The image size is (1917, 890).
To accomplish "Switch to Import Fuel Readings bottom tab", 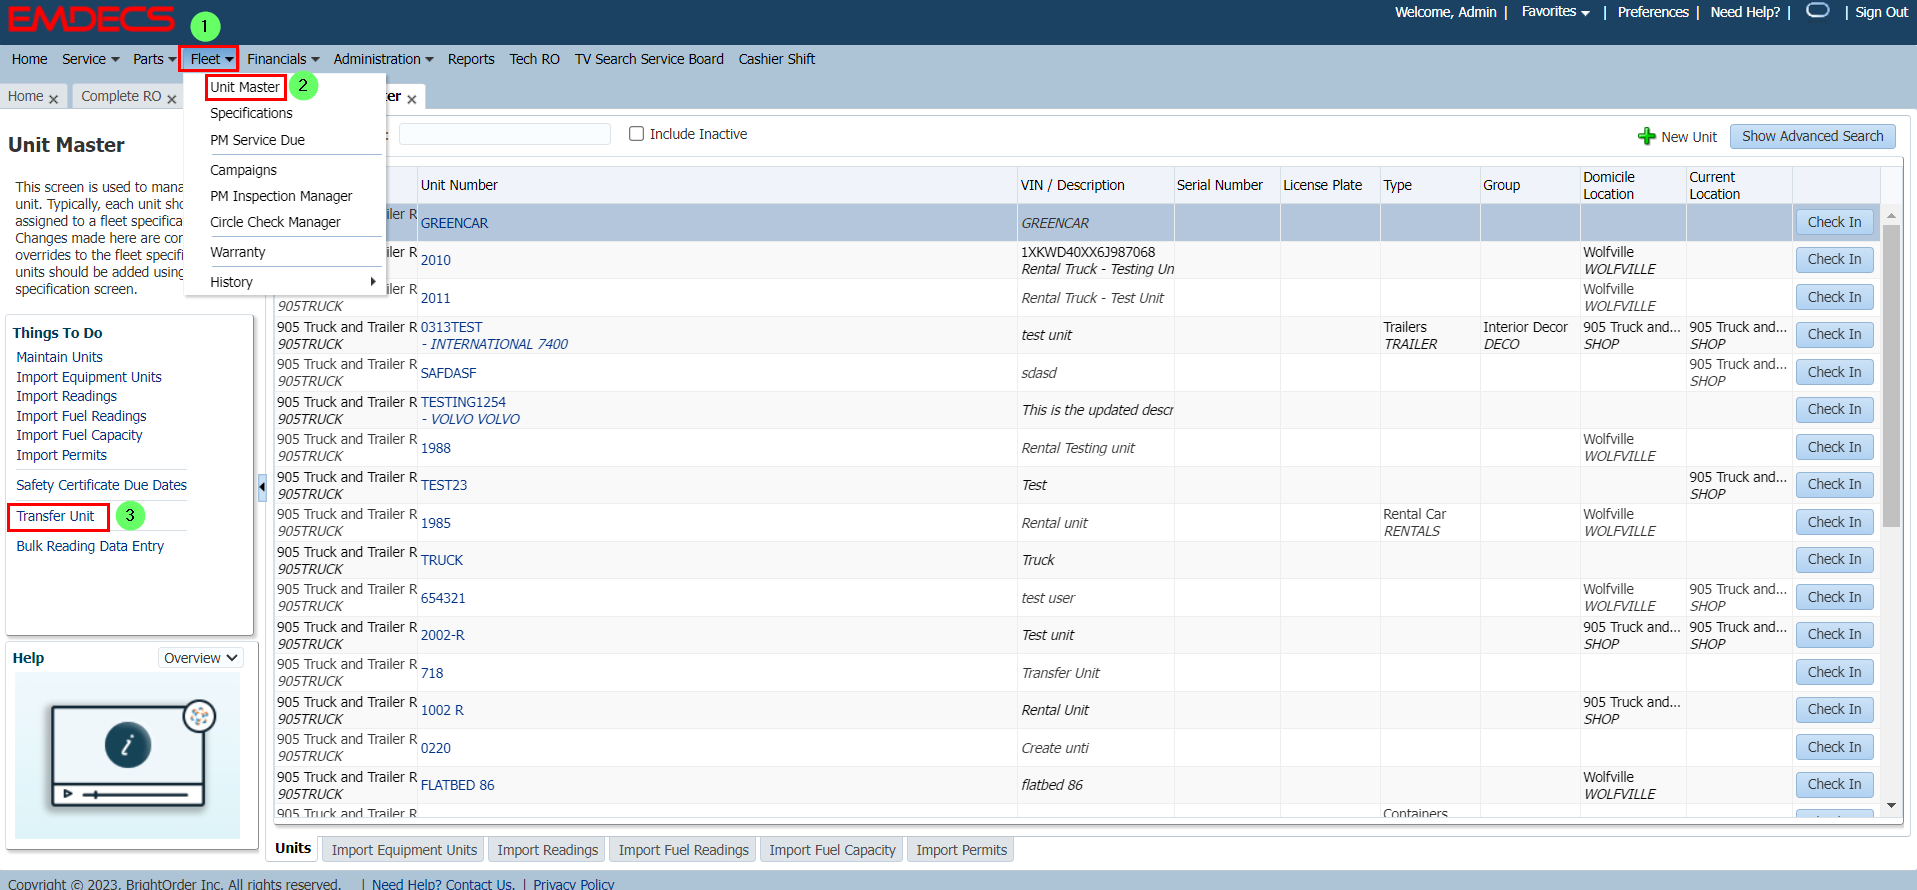I will tap(683, 850).
